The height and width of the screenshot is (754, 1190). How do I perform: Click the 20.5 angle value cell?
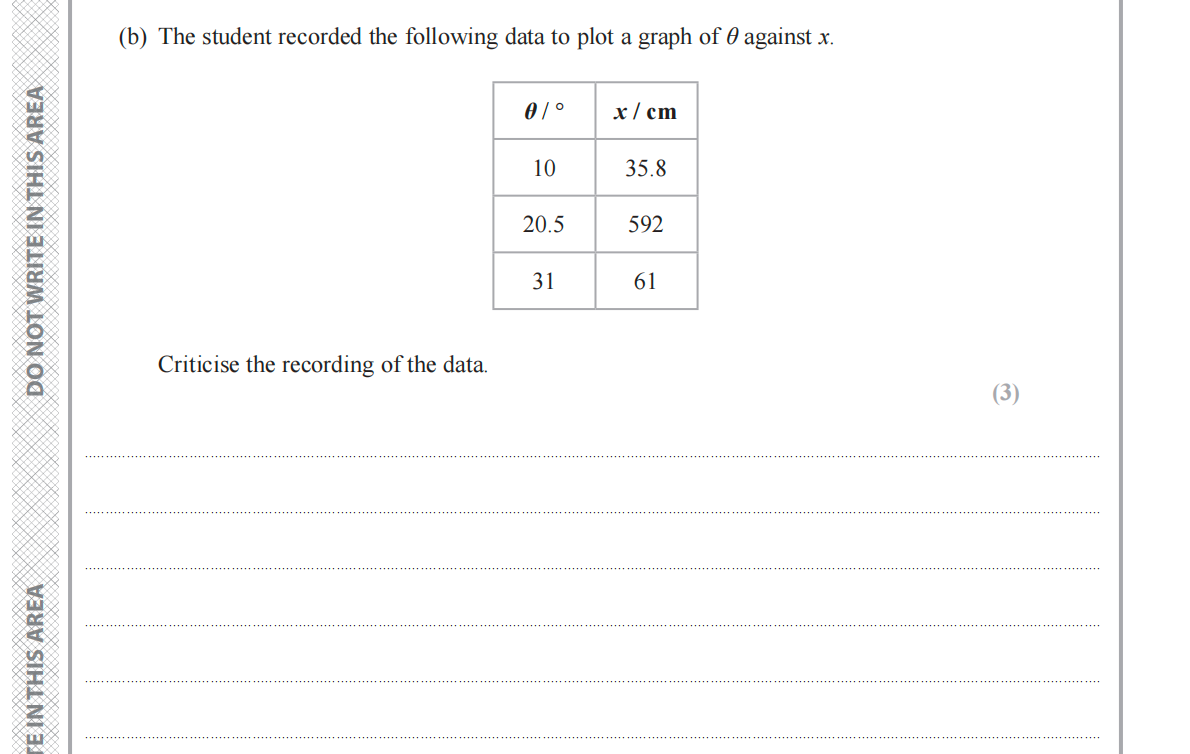[x=544, y=225]
